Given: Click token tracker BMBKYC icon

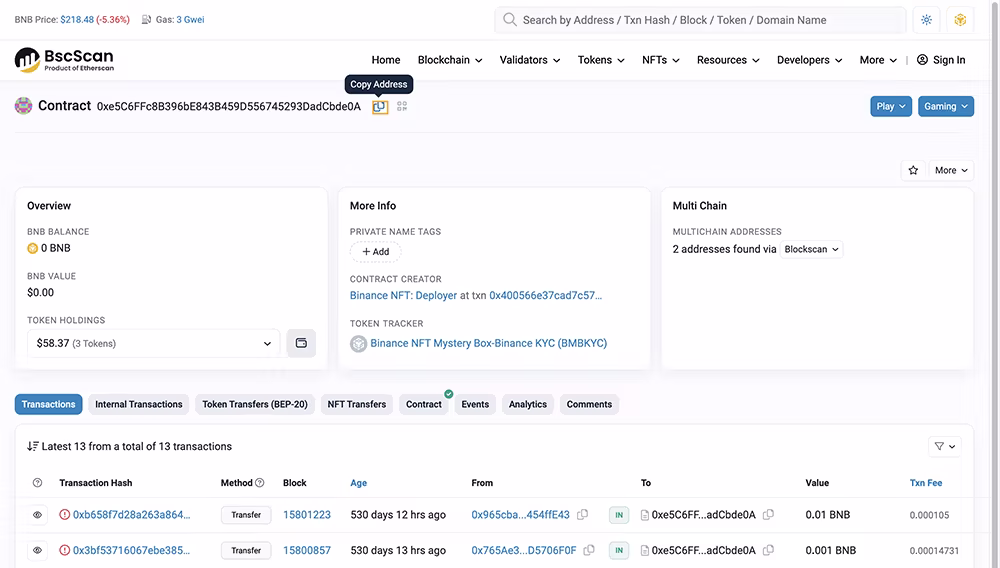Looking at the screenshot, I should [358, 344].
